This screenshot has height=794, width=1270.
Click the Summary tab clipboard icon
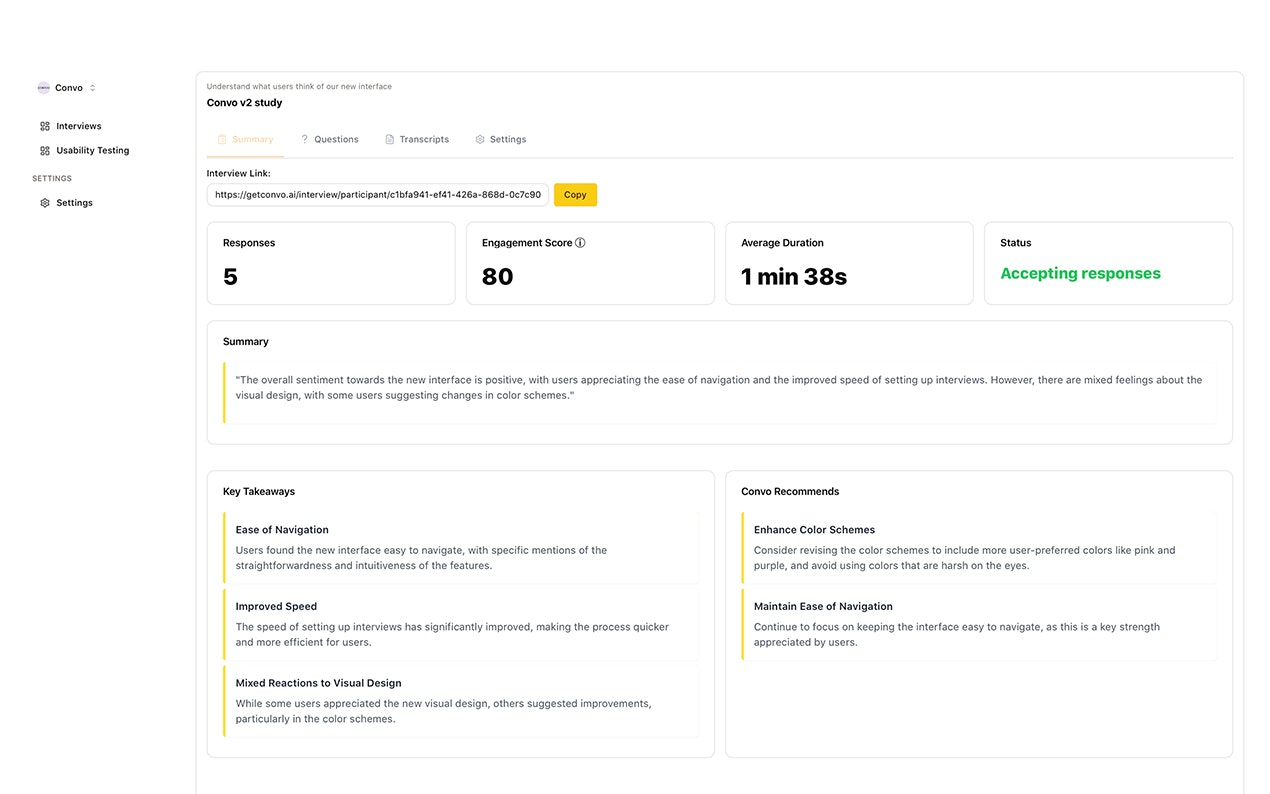pyautogui.click(x=222, y=140)
